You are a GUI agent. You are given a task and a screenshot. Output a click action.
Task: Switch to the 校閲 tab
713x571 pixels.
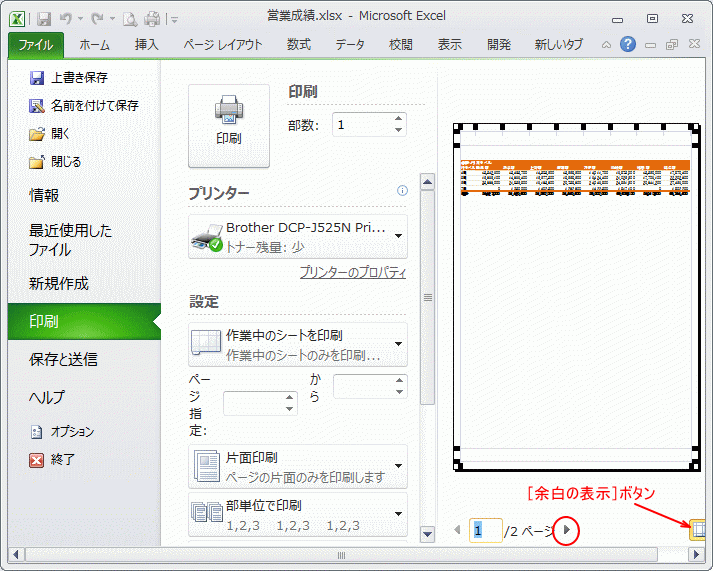pyautogui.click(x=401, y=45)
